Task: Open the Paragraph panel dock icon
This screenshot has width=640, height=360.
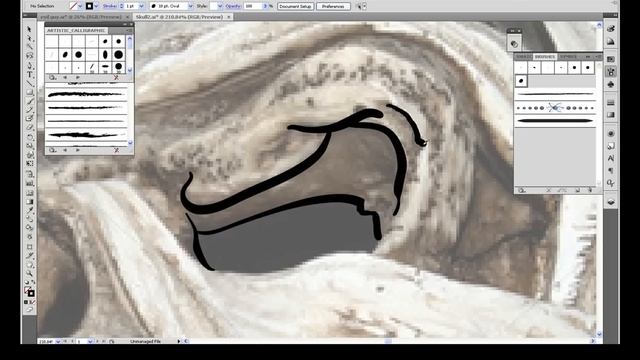Action: coord(611,171)
